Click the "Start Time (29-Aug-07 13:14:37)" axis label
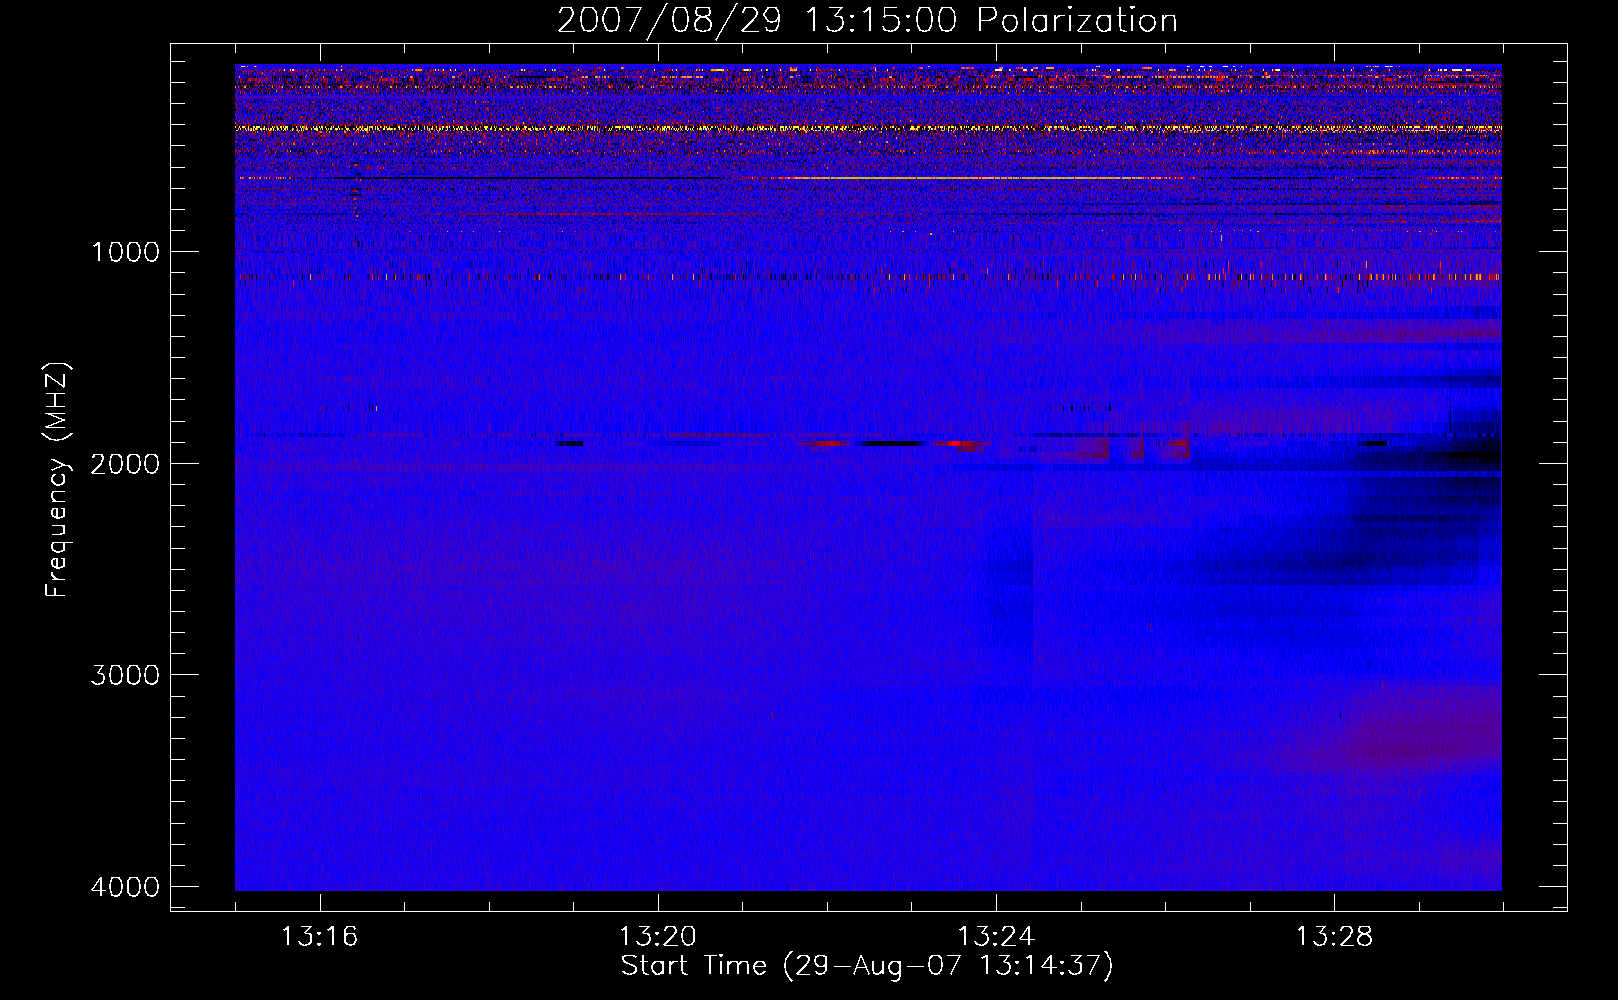Image resolution: width=1618 pixels, height=1000 pixels. (867, 966)
